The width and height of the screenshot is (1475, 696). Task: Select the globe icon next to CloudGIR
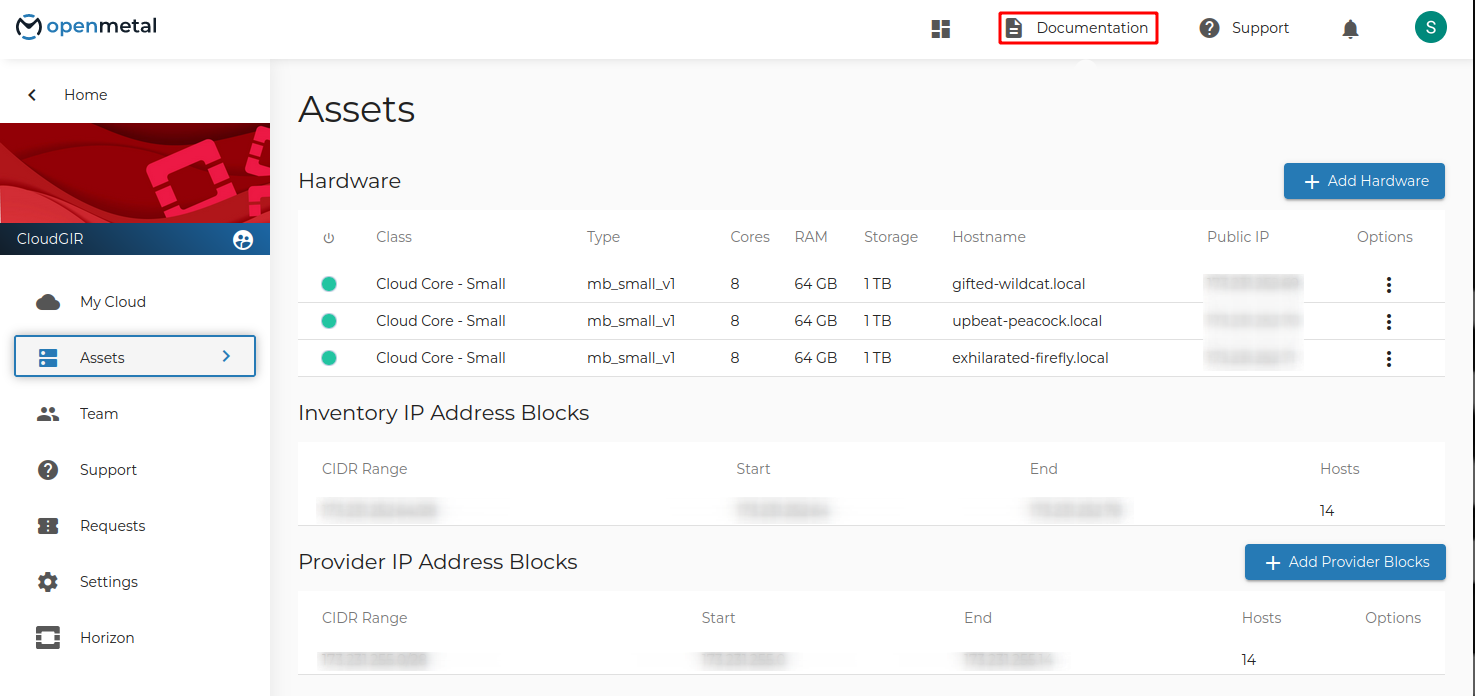242,239
